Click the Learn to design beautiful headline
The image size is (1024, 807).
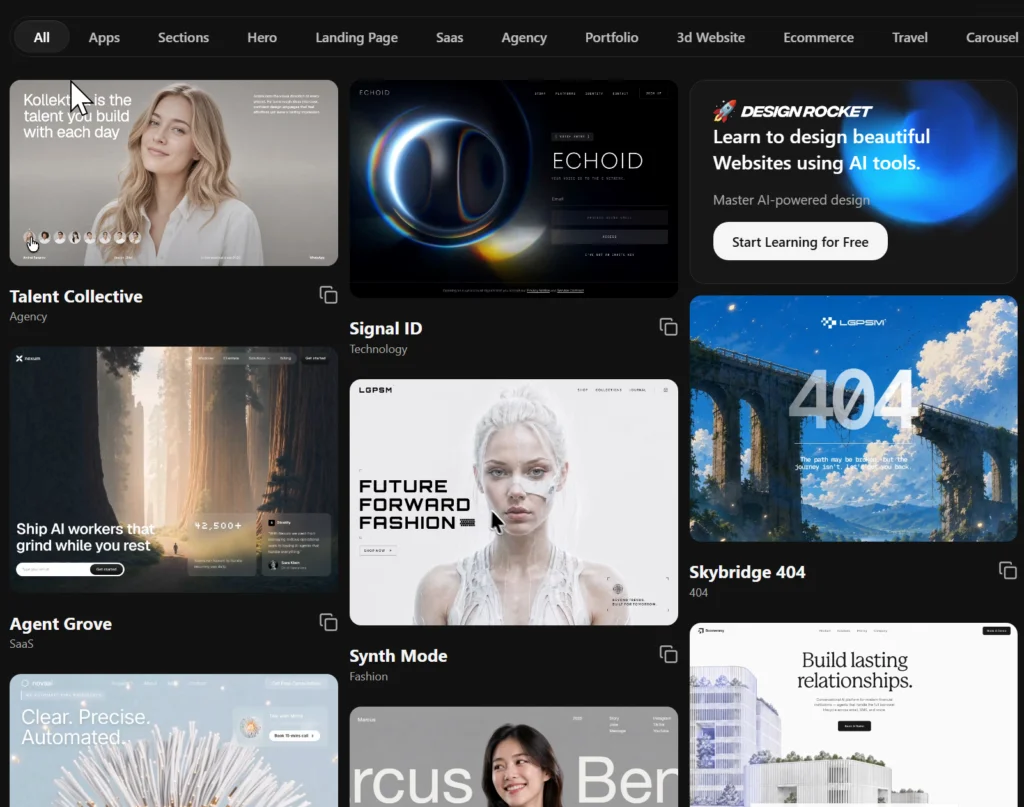pos(822,150)
